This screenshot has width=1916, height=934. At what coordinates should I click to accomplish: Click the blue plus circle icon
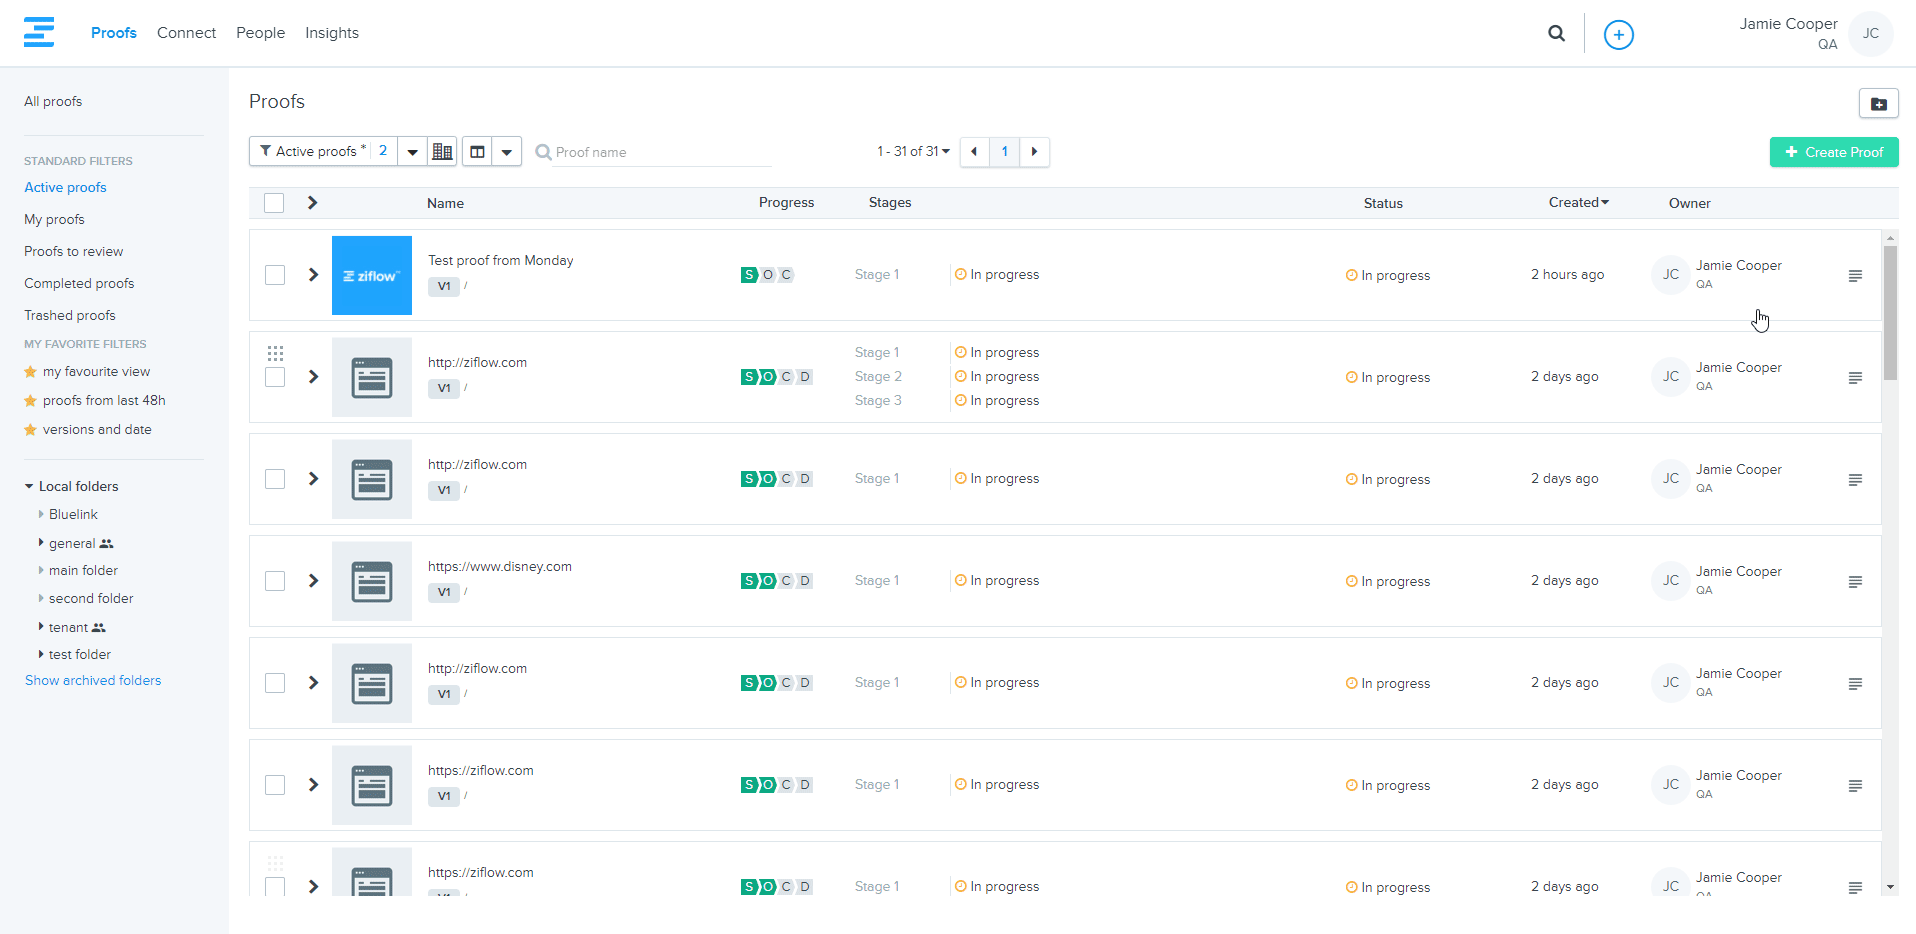[x=1618, y=35]
